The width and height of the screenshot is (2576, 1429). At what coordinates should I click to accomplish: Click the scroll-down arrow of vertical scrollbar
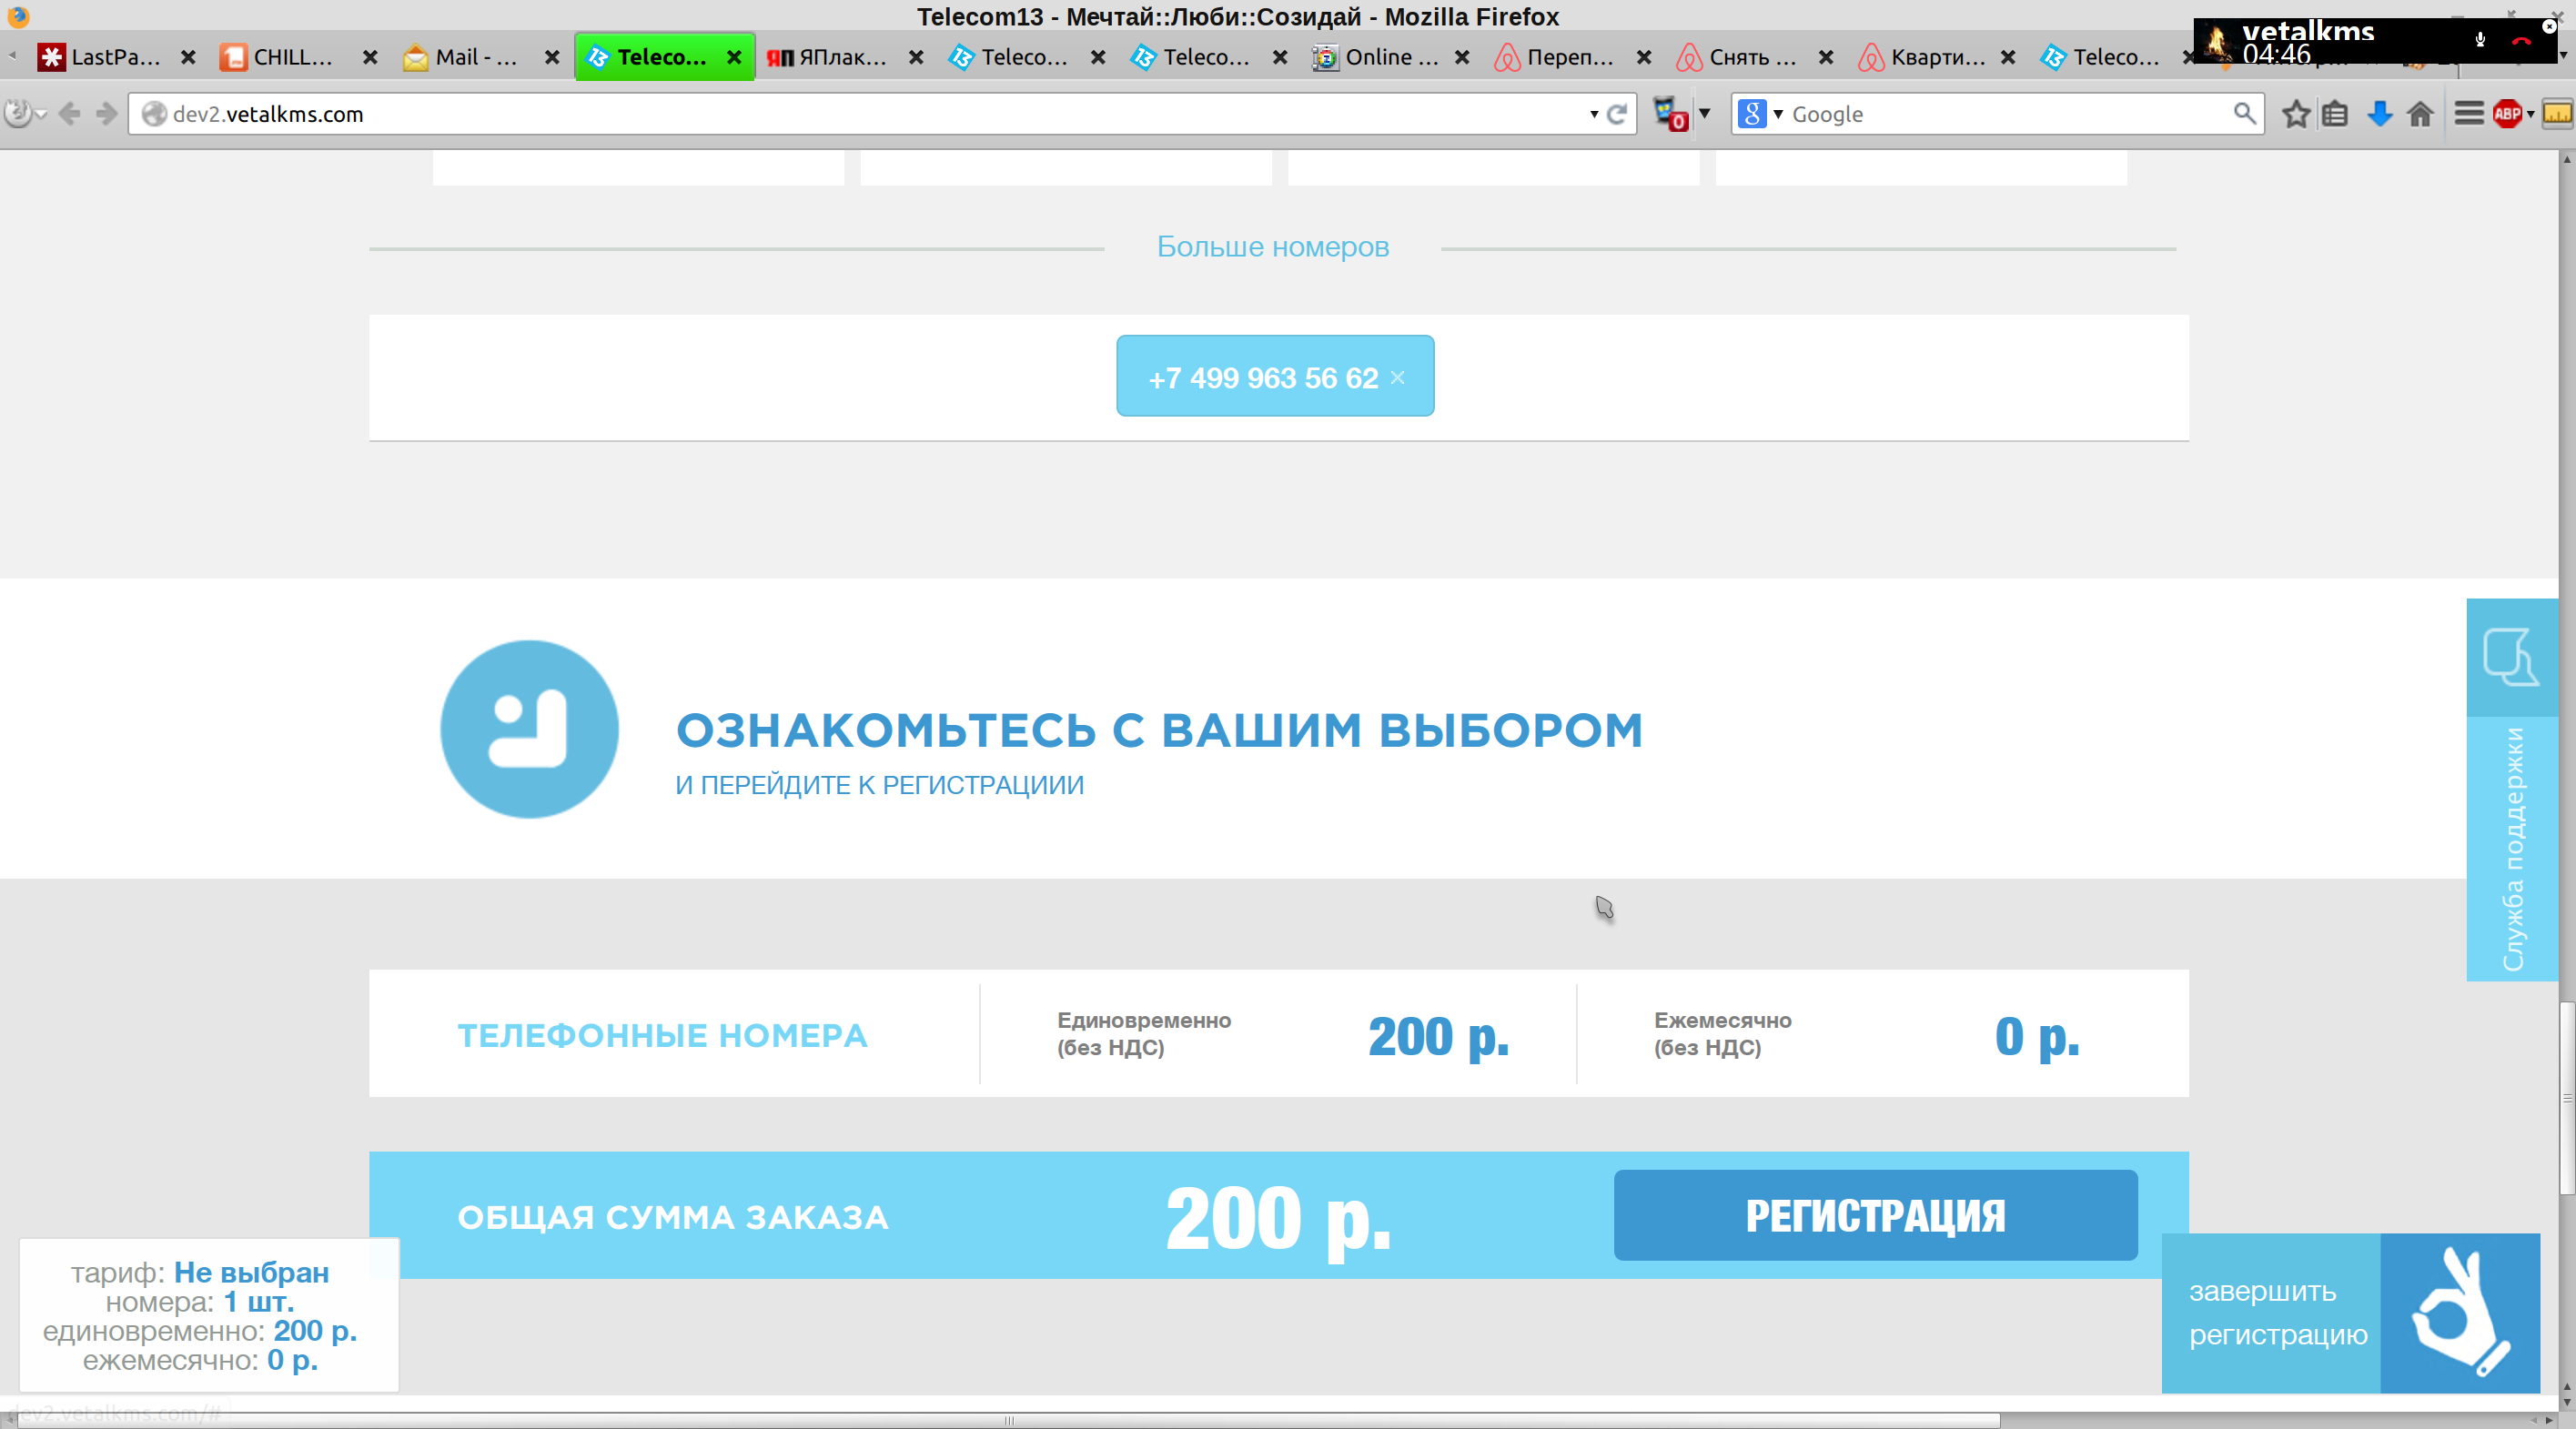2566,1401
